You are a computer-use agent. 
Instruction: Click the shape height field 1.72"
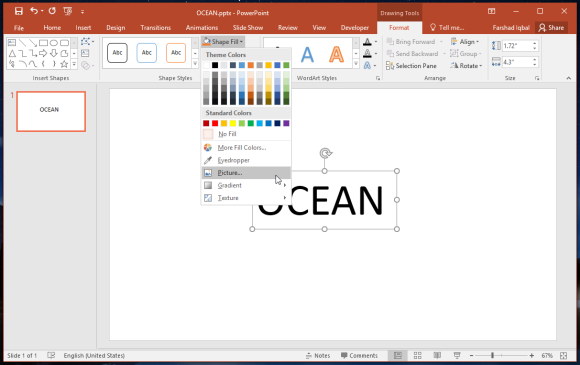517,46
